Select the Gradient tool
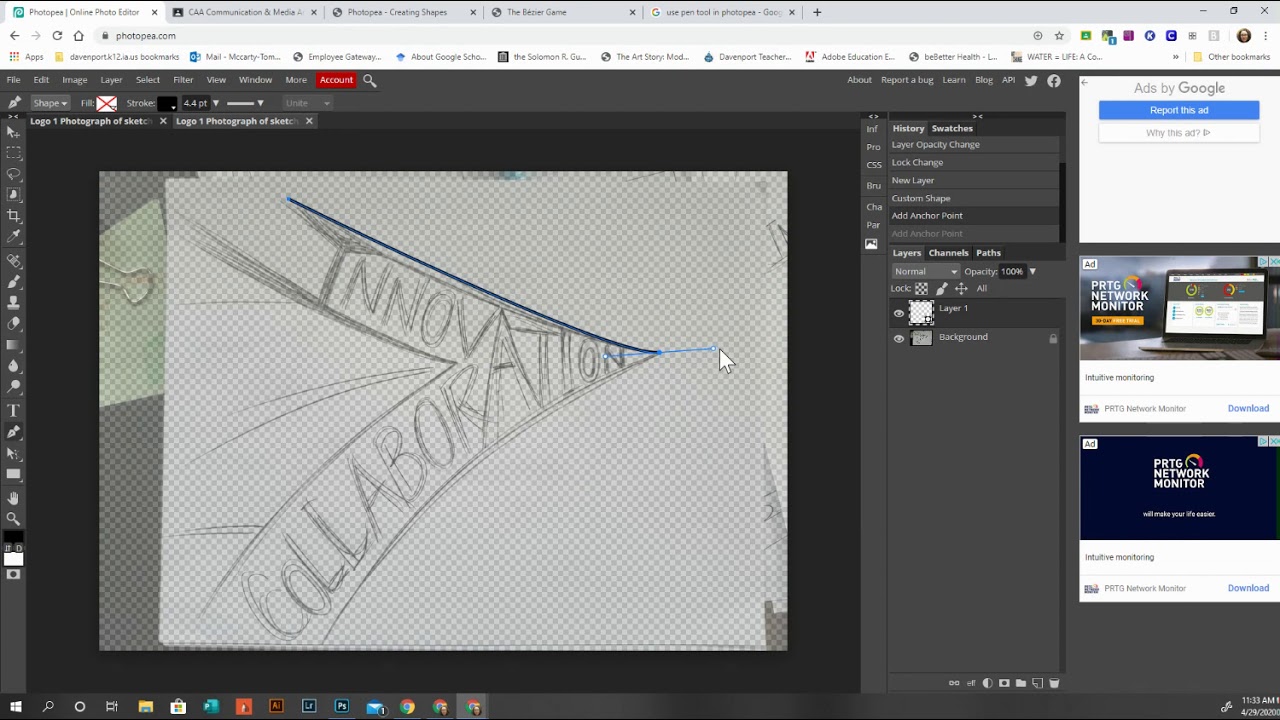This screenshot has width=1280, height=720. [x=13, y=345]
